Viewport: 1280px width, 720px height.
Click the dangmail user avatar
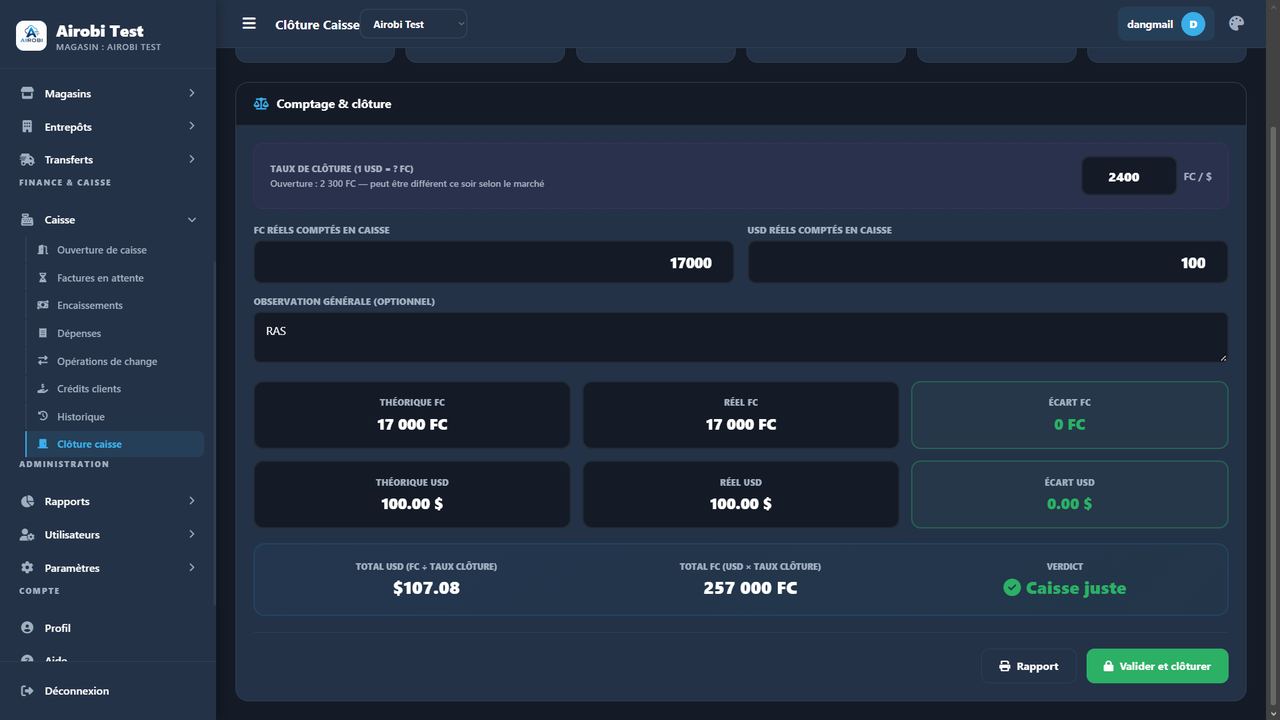click(x=1193, y=24)
